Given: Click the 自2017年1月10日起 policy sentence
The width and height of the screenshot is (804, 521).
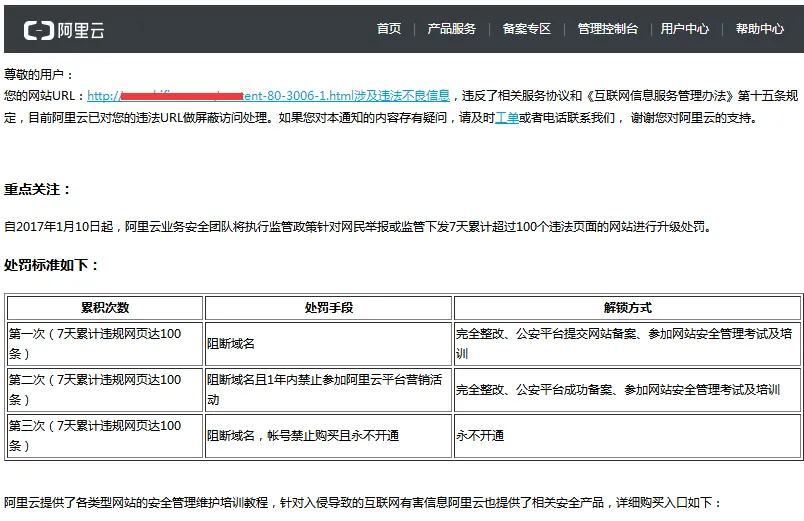Looking at the screenshot, I should tap(358, 227).
